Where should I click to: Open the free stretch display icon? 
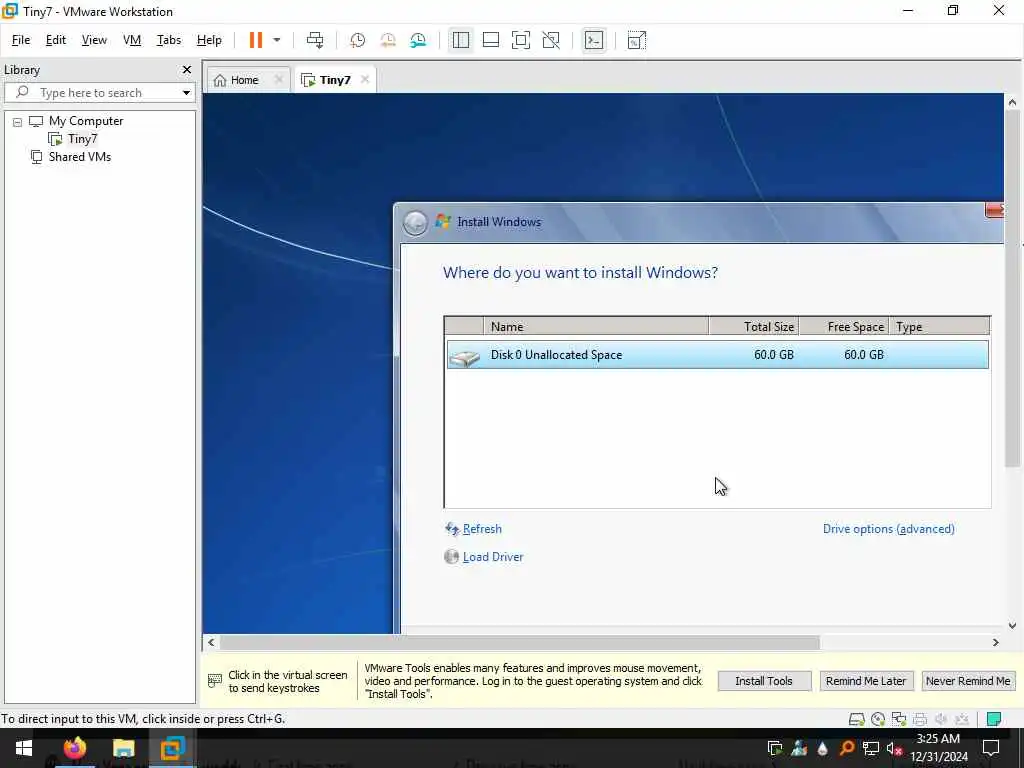[x=637, y=40]
